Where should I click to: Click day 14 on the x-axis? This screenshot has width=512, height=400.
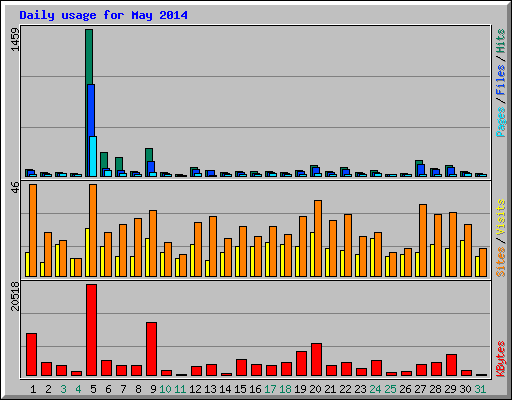pos(225,389)
